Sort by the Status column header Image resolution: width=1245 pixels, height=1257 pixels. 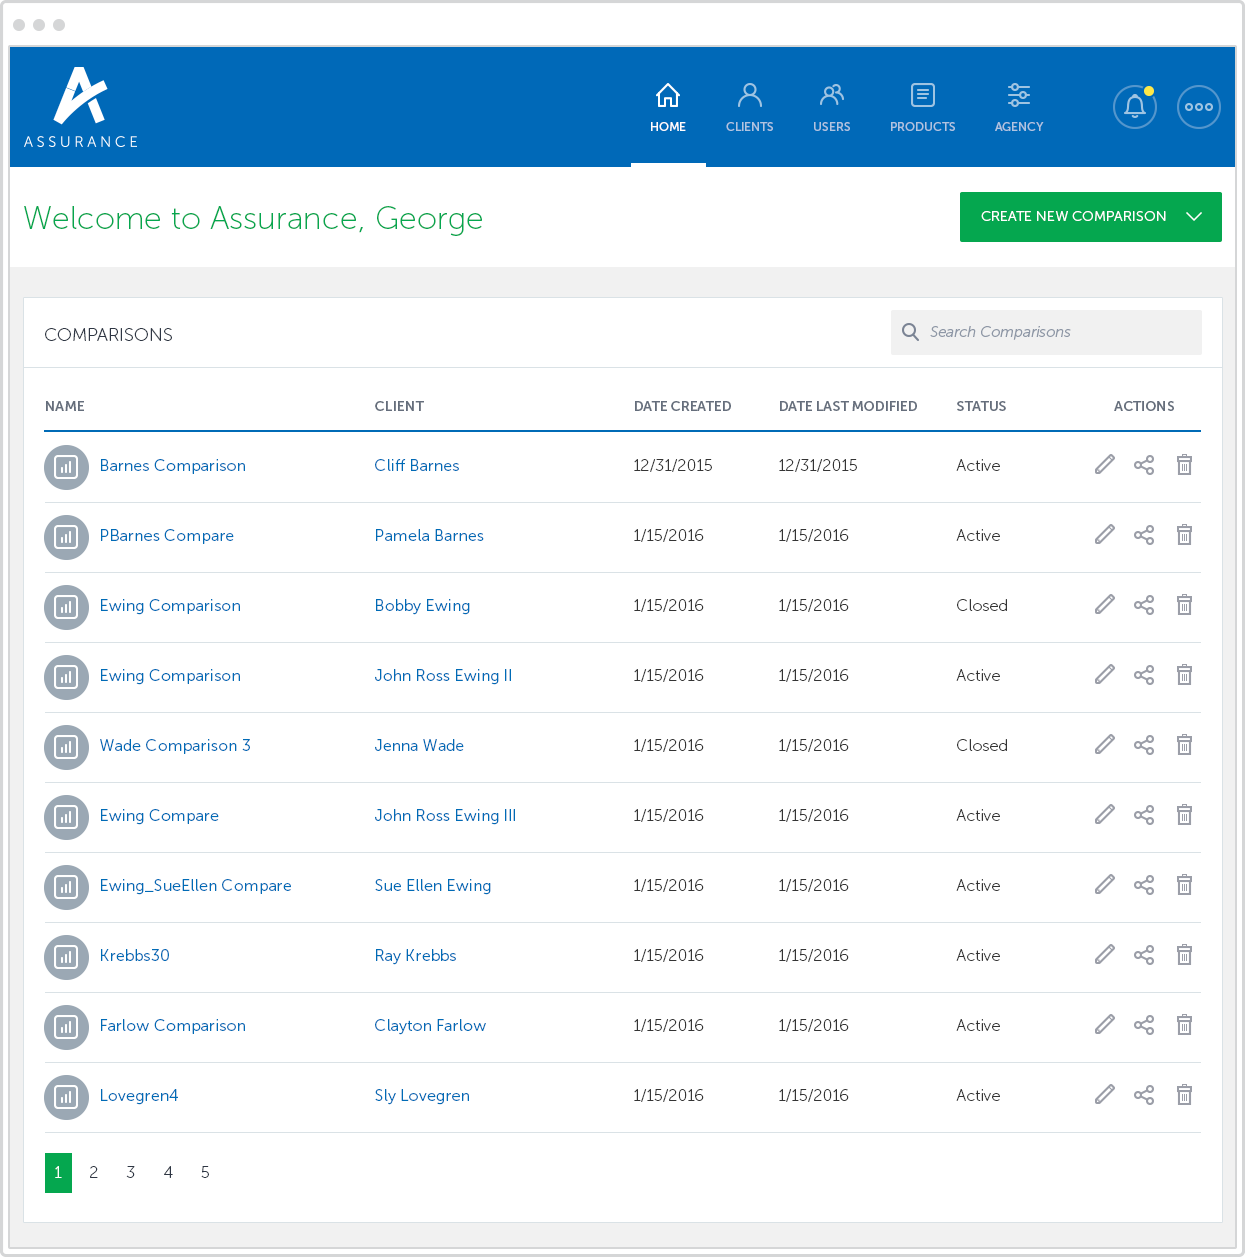coord(981,406)
